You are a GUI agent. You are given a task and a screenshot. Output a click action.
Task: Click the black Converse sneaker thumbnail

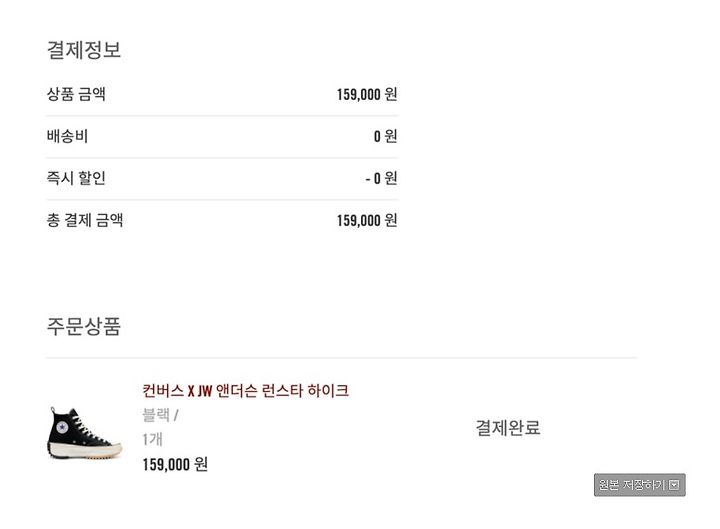84,433
